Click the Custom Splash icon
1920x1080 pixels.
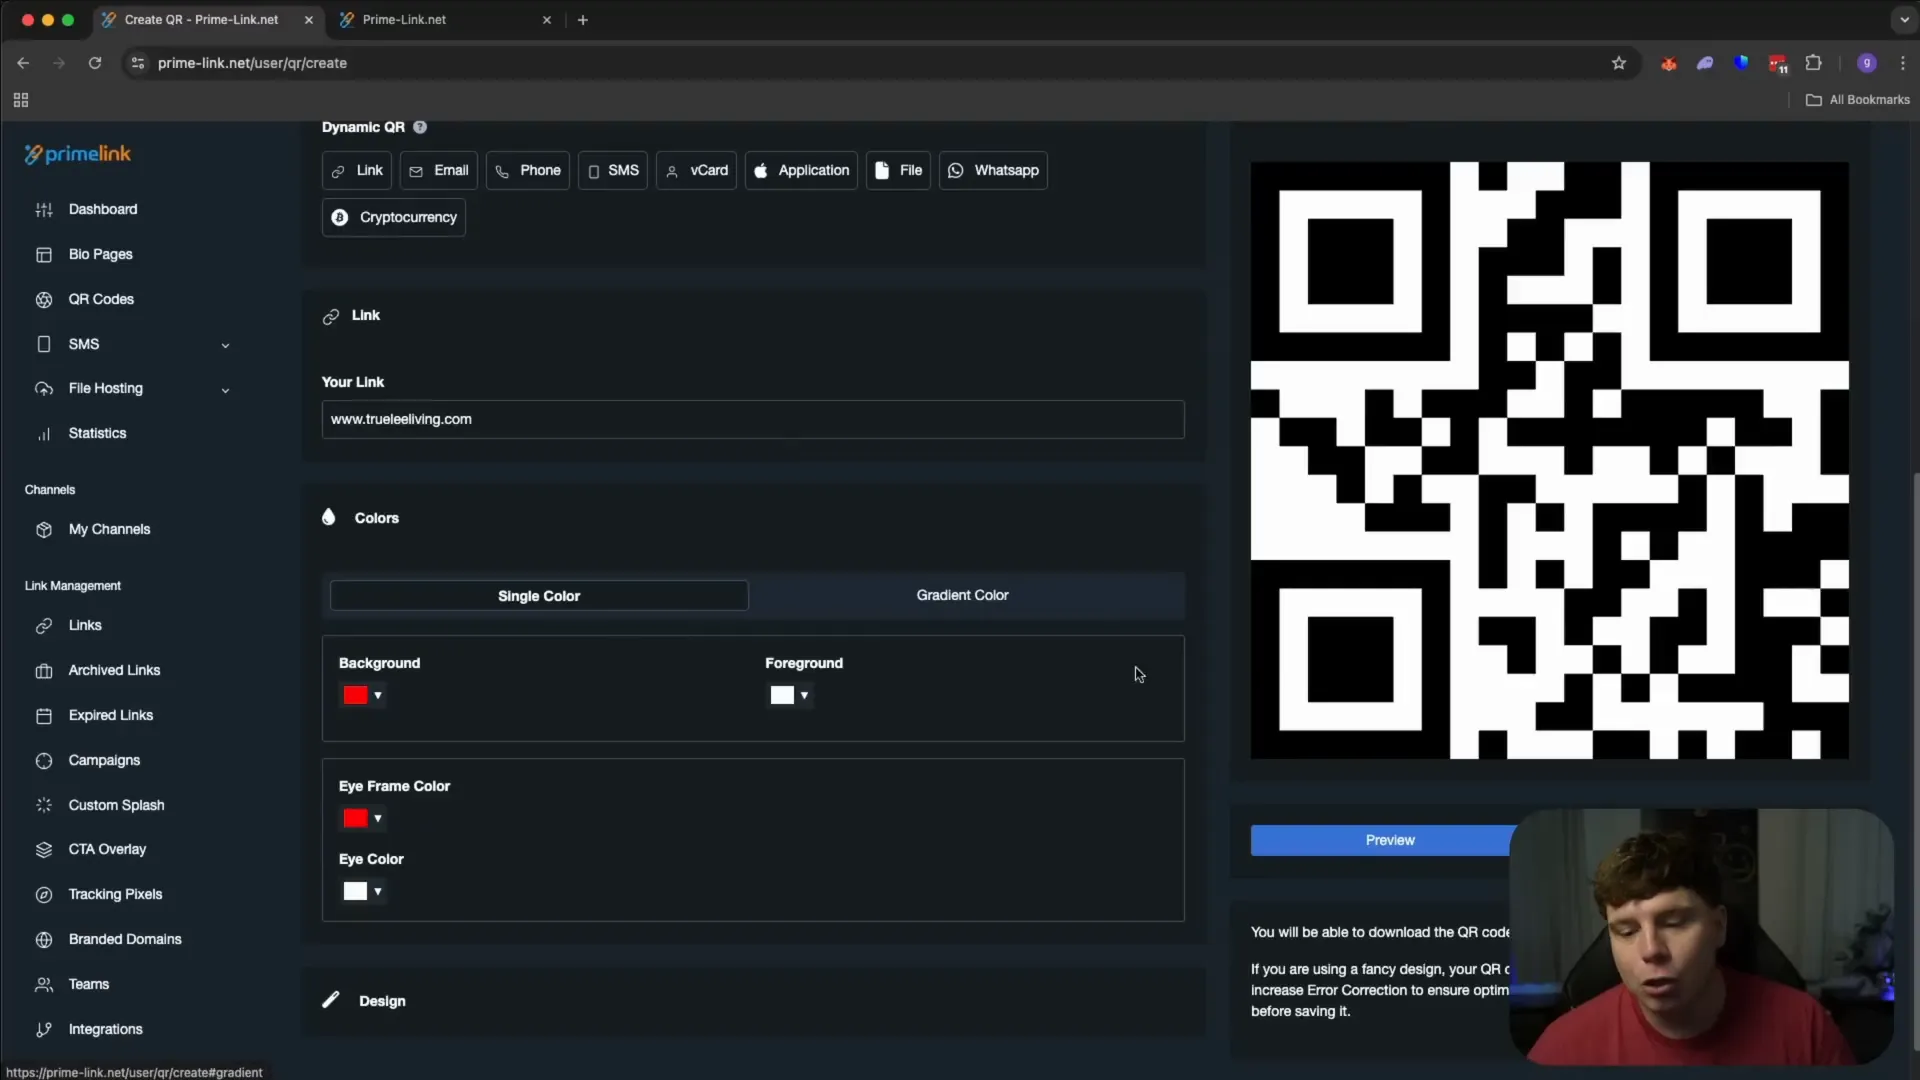[x=44, y=805]
